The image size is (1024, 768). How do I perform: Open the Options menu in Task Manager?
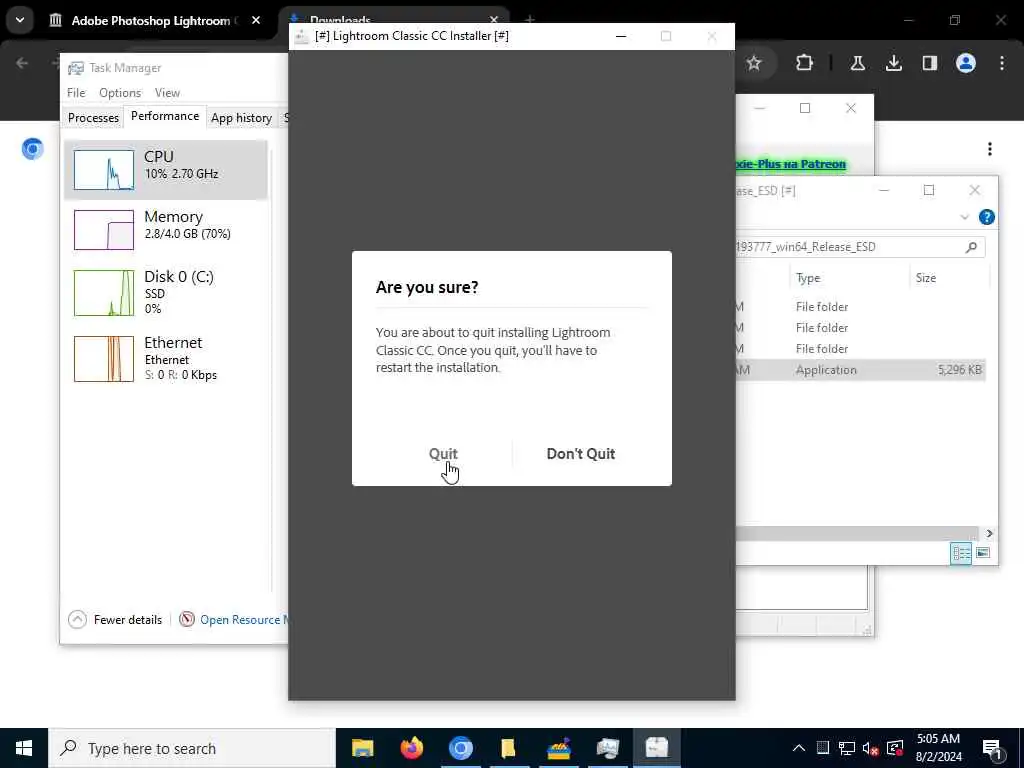(x=120, y=93)
